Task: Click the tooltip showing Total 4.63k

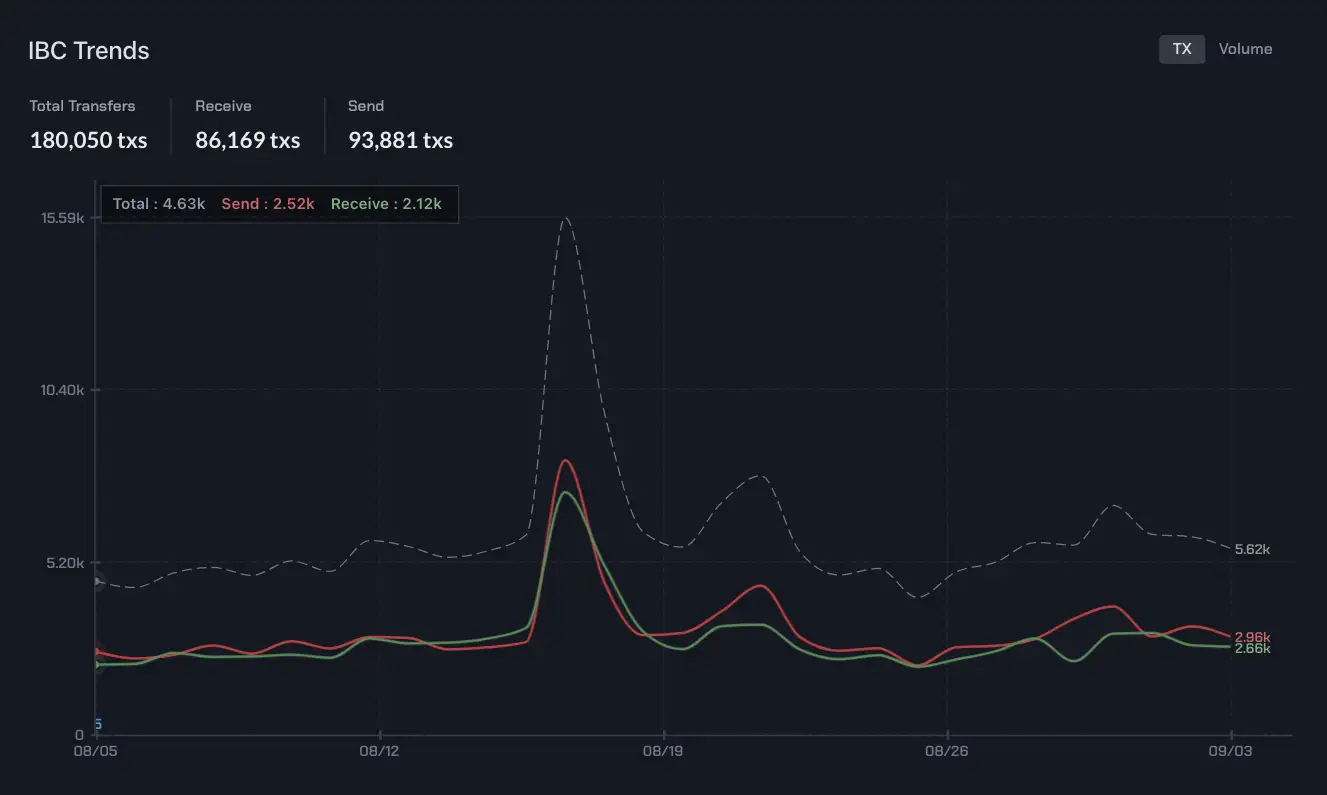Action: [x=278, y=203]
